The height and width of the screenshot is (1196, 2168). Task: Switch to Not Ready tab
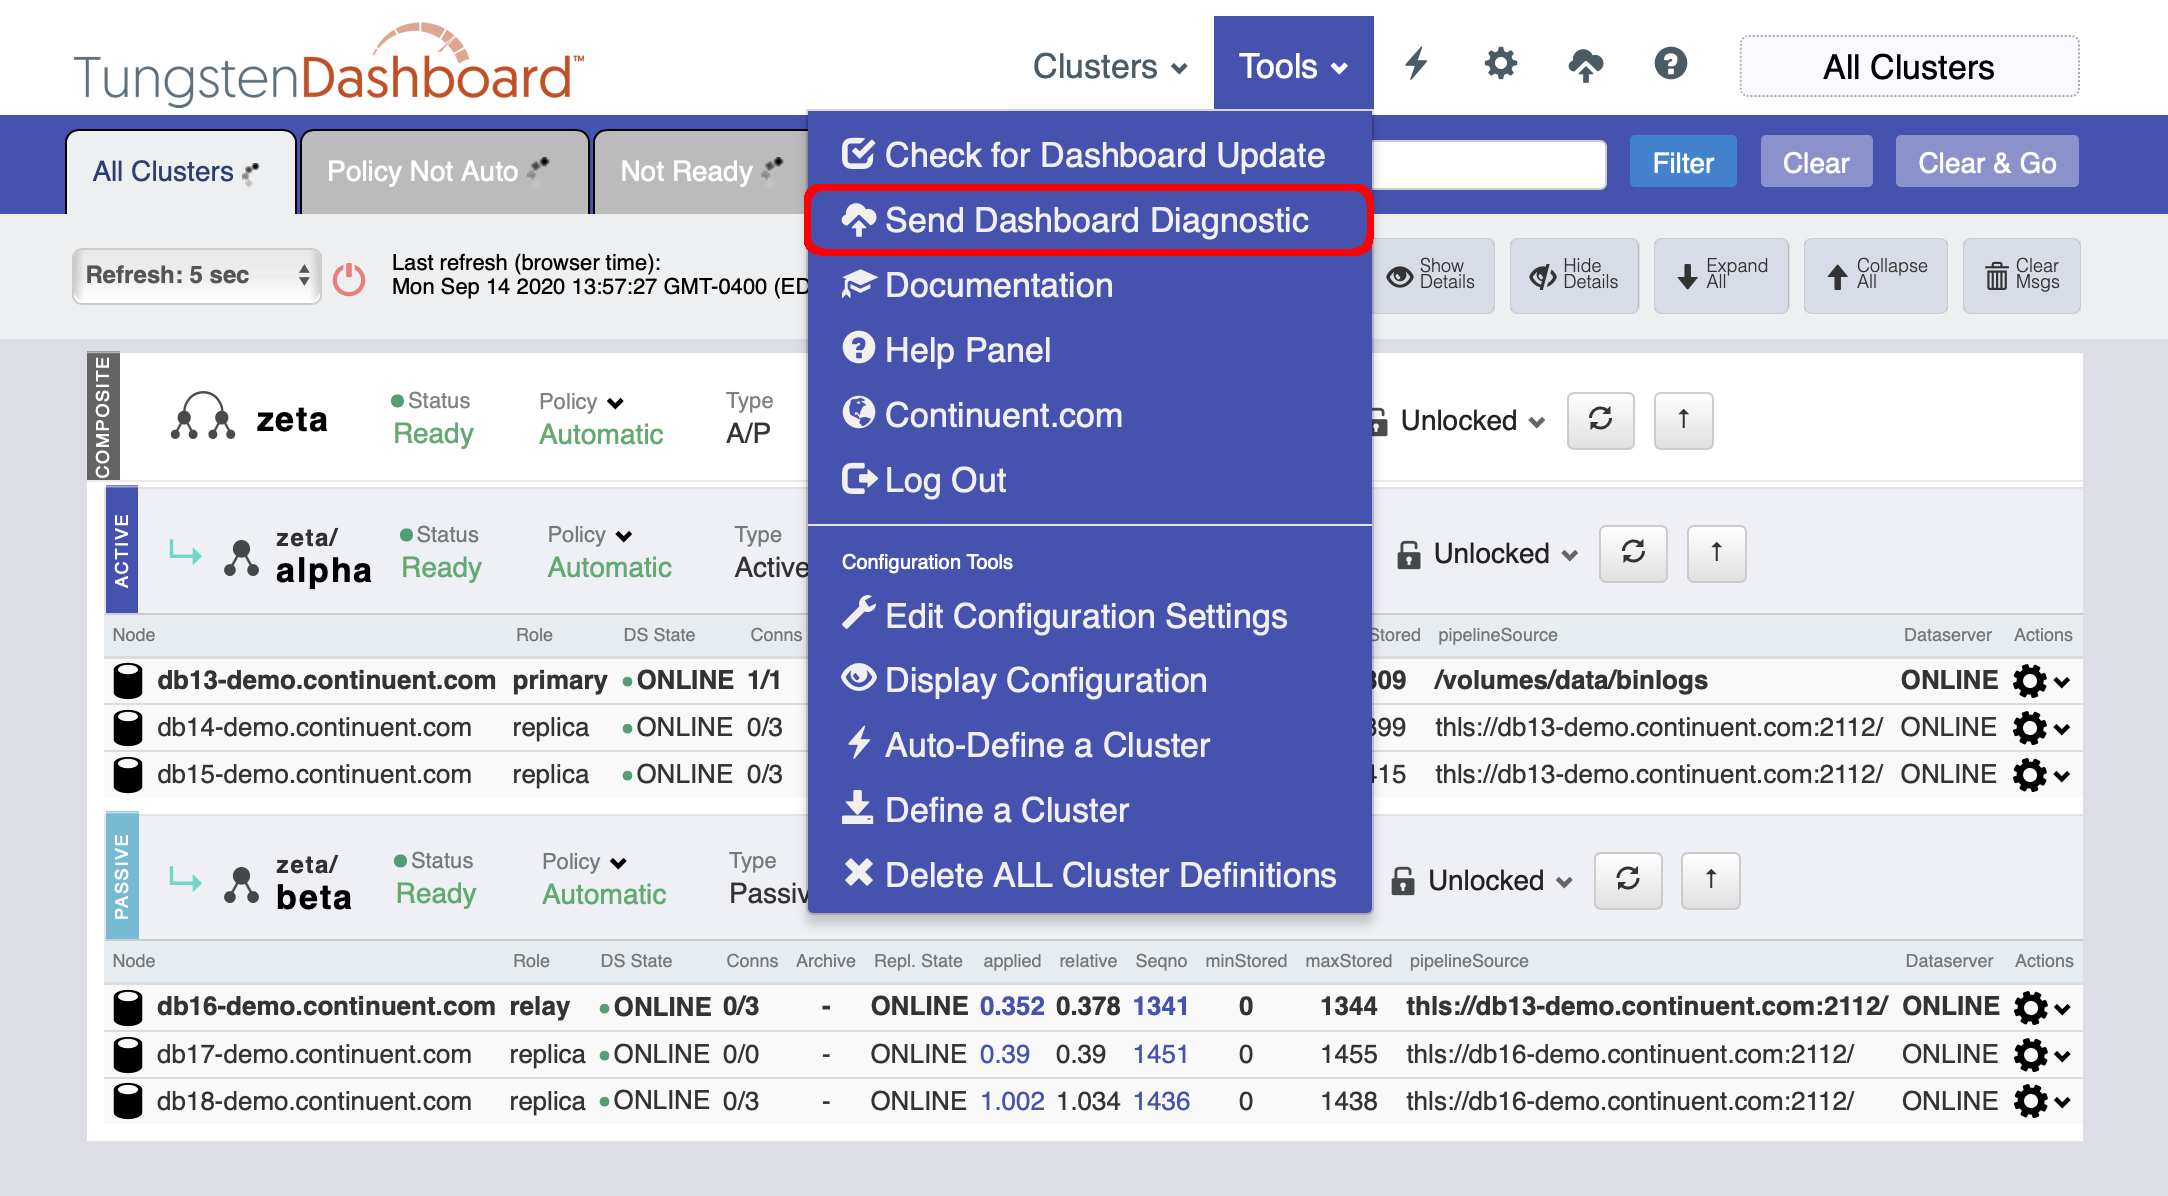click(701, 172)
